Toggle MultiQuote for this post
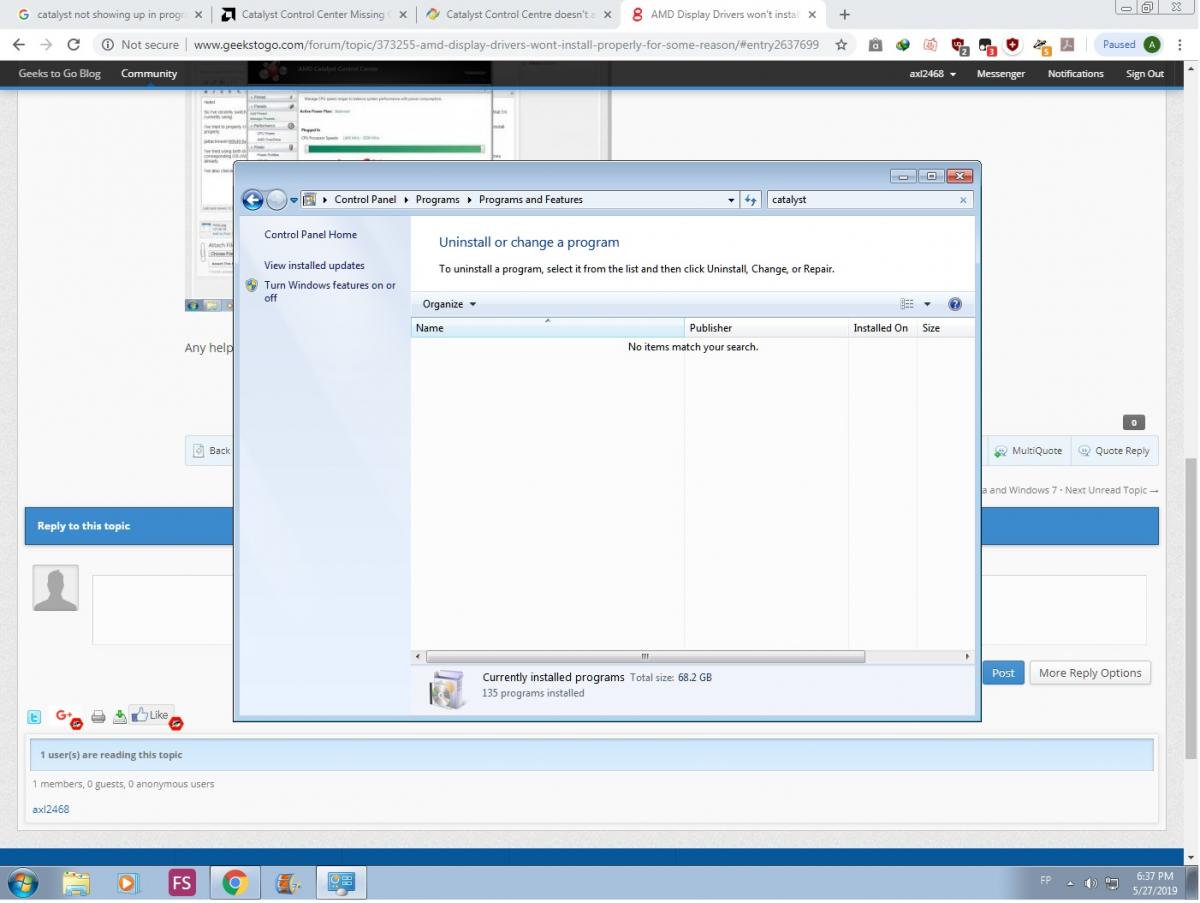 click(x=1028, y=451)
